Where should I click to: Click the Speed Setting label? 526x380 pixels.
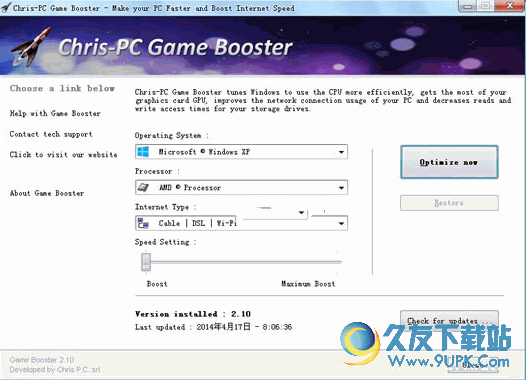click(165, 242)
